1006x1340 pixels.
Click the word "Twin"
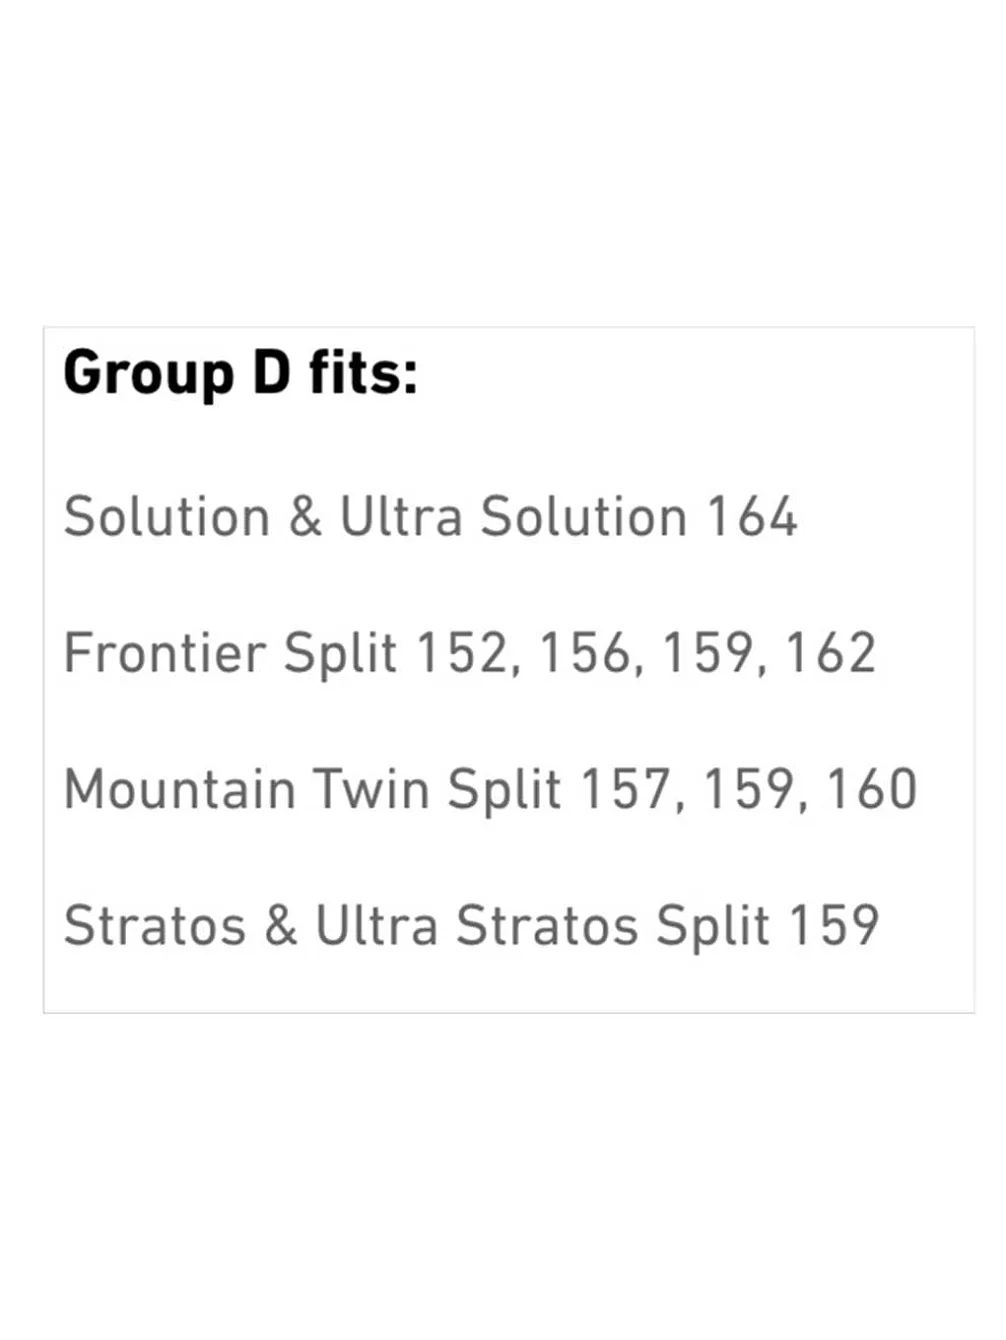coord(373,789)
